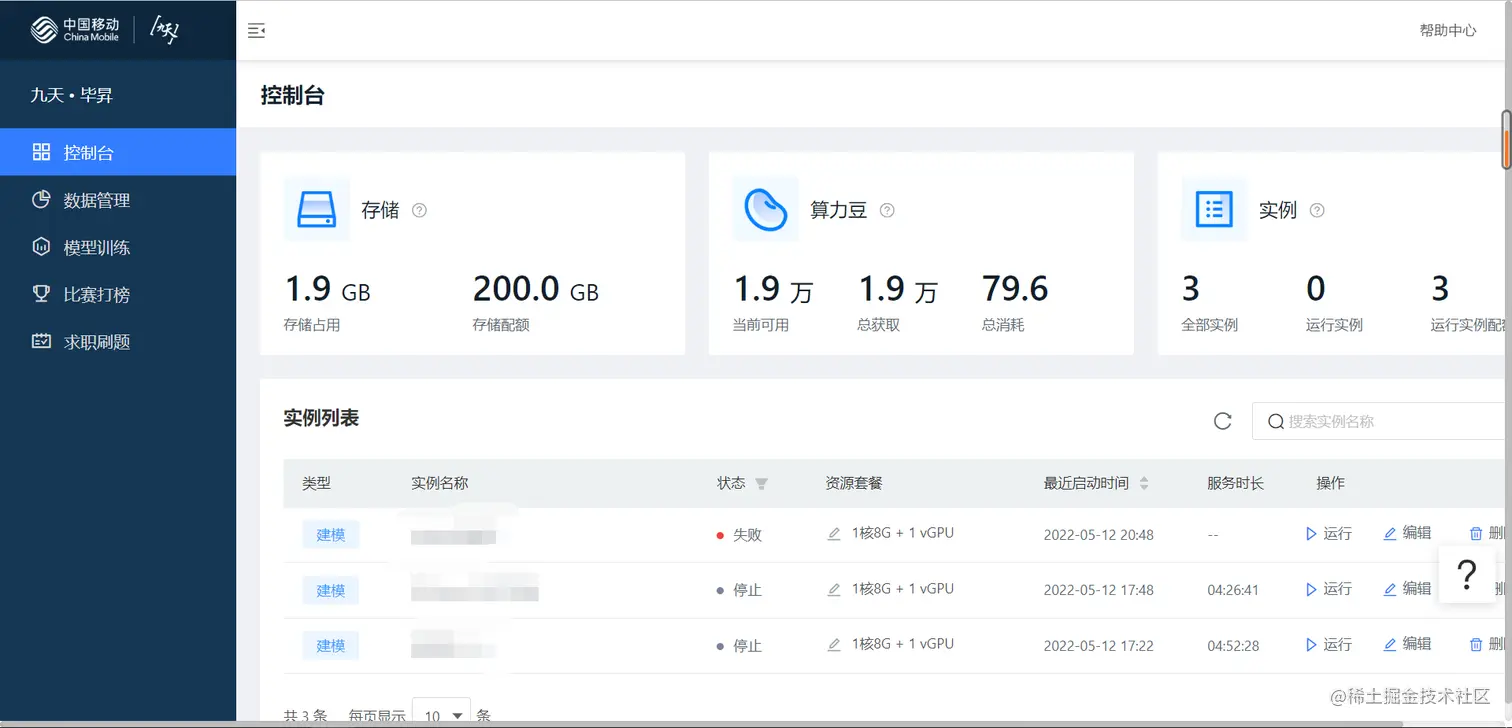Screen dimensions: 1512x728
Task: Open the 实例 help icon
Action: 1317,210
